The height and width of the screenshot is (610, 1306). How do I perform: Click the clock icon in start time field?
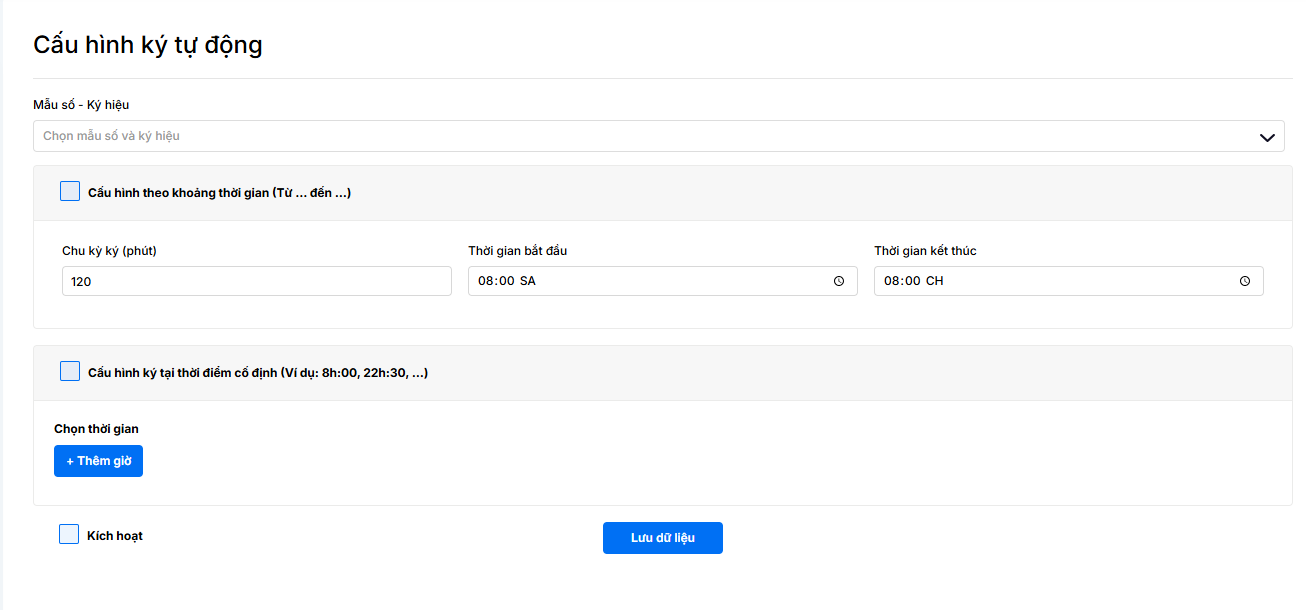839,281
